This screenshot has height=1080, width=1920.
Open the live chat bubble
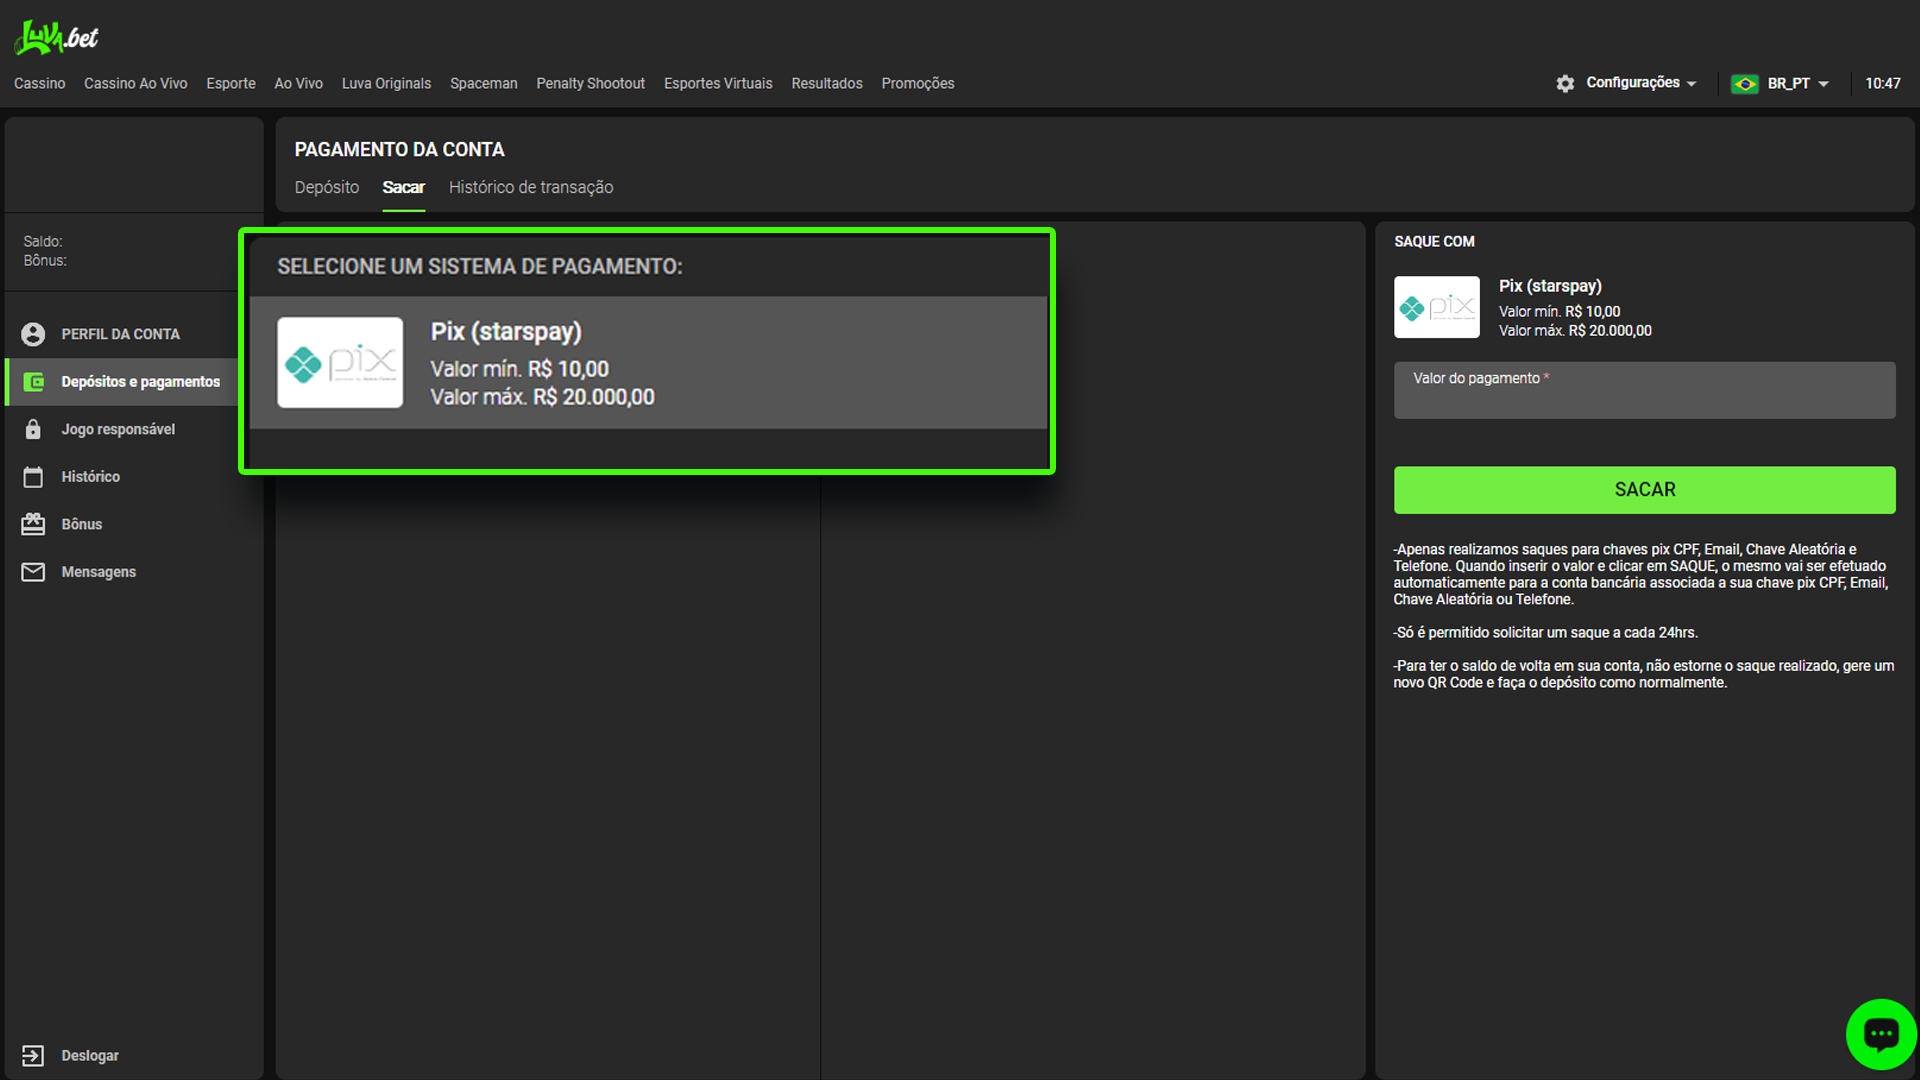point(1881,1034)
